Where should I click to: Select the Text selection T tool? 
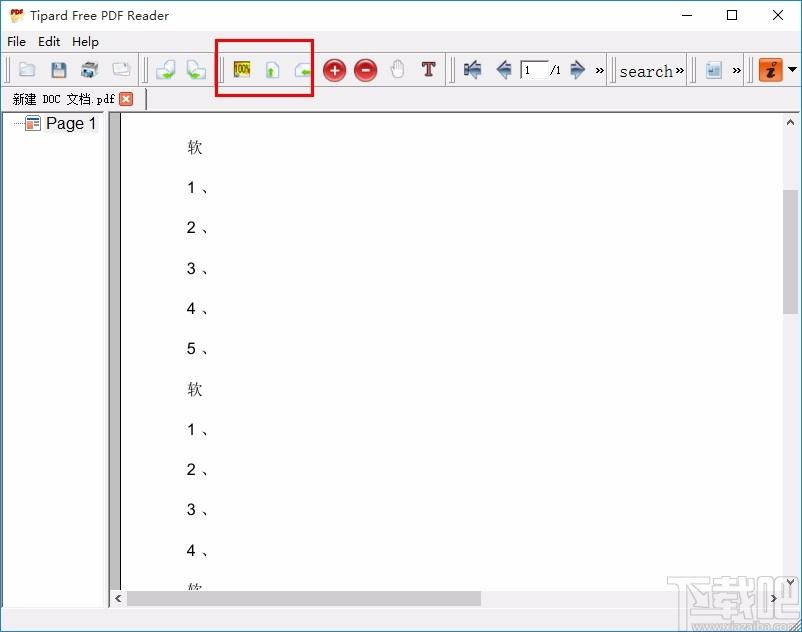tap(429, 69)
